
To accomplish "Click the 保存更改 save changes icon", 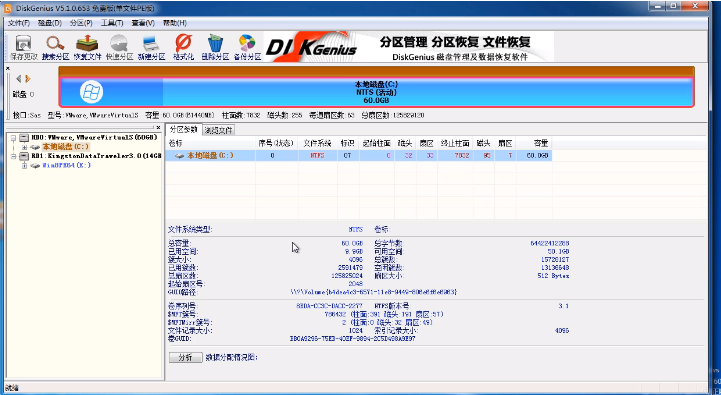I will 23,47.
